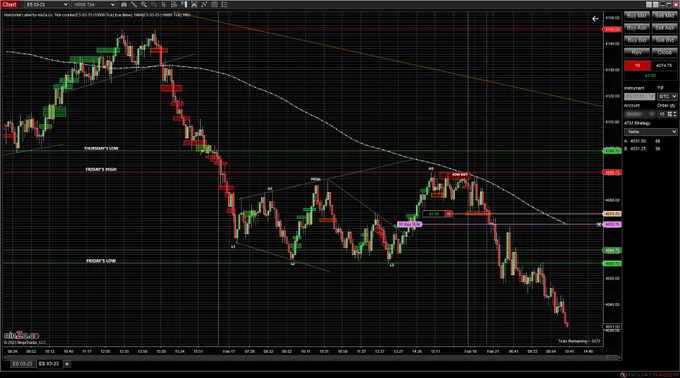The width and height of the screenshot is (680, 378).
Task: Click the red Chart menu label
Action: (9, 4)
